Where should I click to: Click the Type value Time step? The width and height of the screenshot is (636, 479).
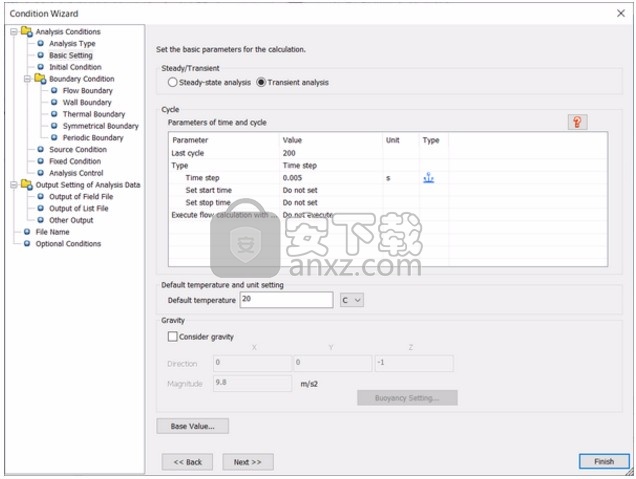pos(300,165)
